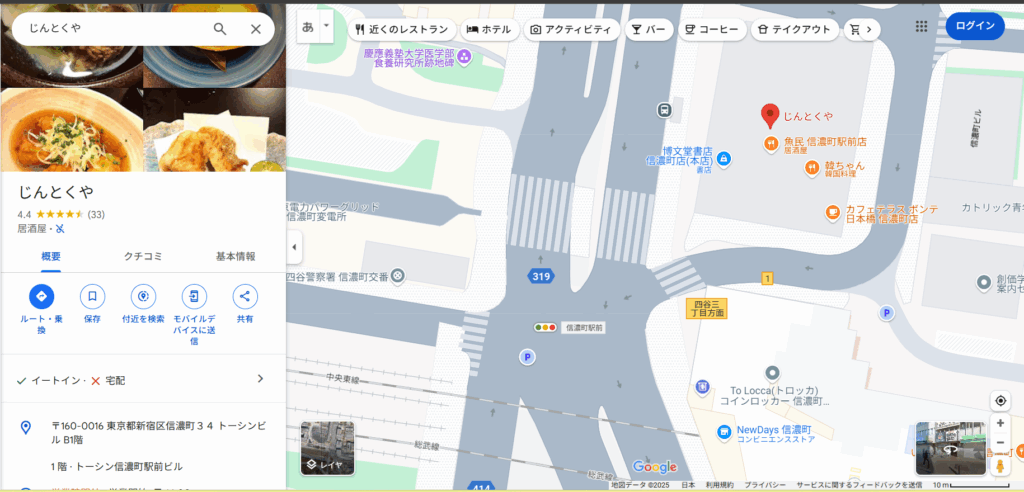Select the バー filter chip
The height and width of the screenshot is (492, 1024).
[x=648, y=29]
